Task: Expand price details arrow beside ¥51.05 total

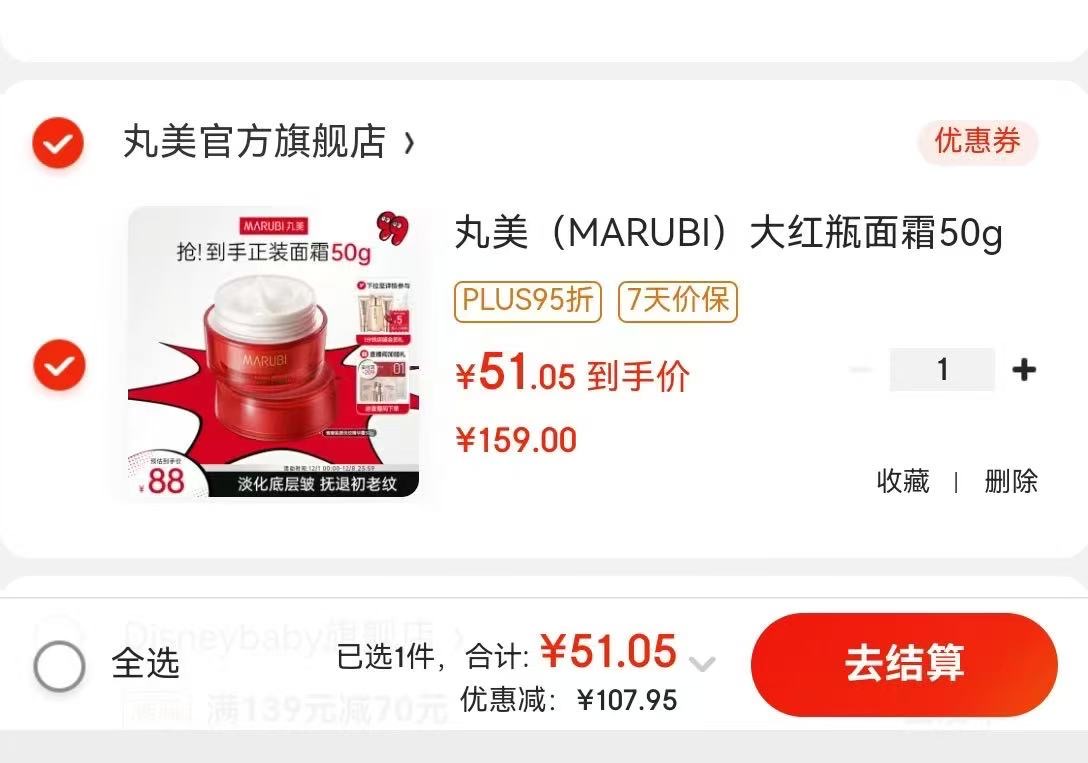Action: coord(702,665)
